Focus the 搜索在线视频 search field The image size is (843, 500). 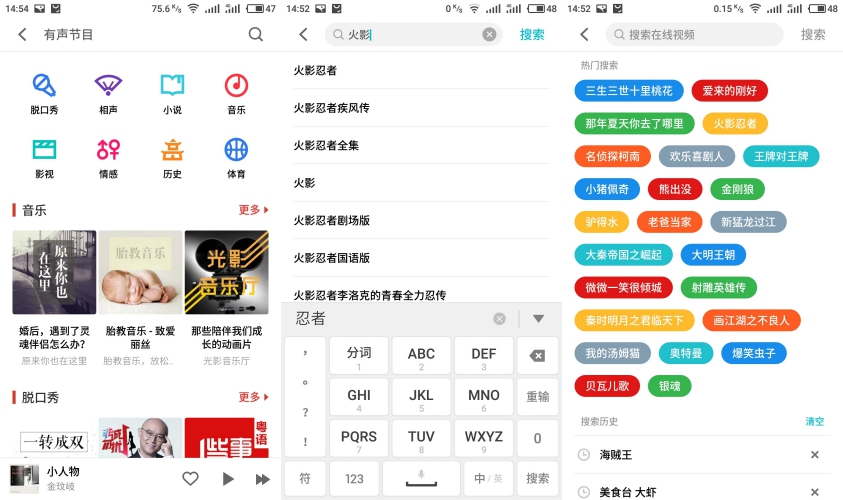(694, 35)
